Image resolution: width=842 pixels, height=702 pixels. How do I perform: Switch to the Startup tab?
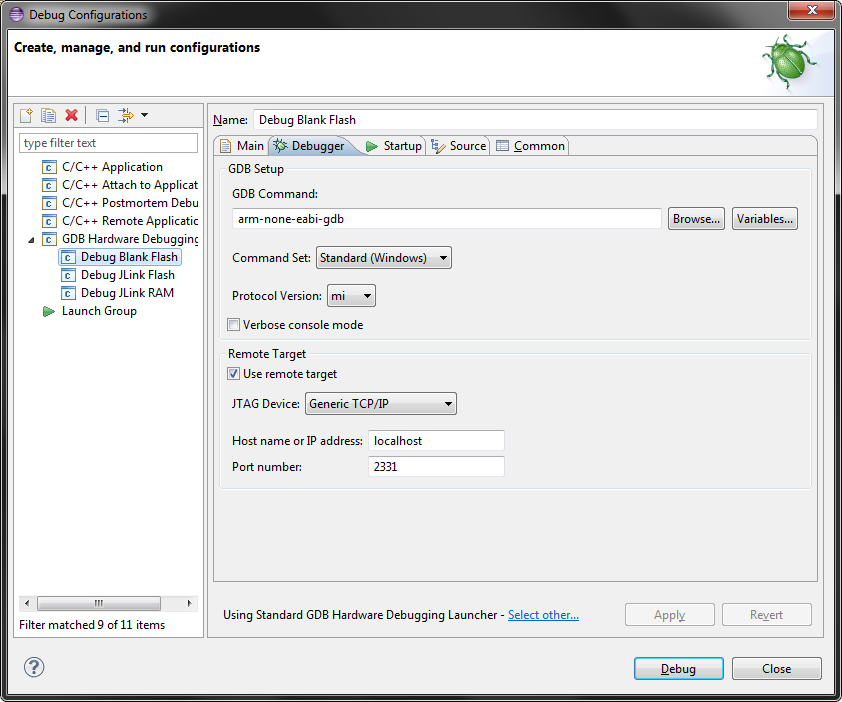click(396, 145)
